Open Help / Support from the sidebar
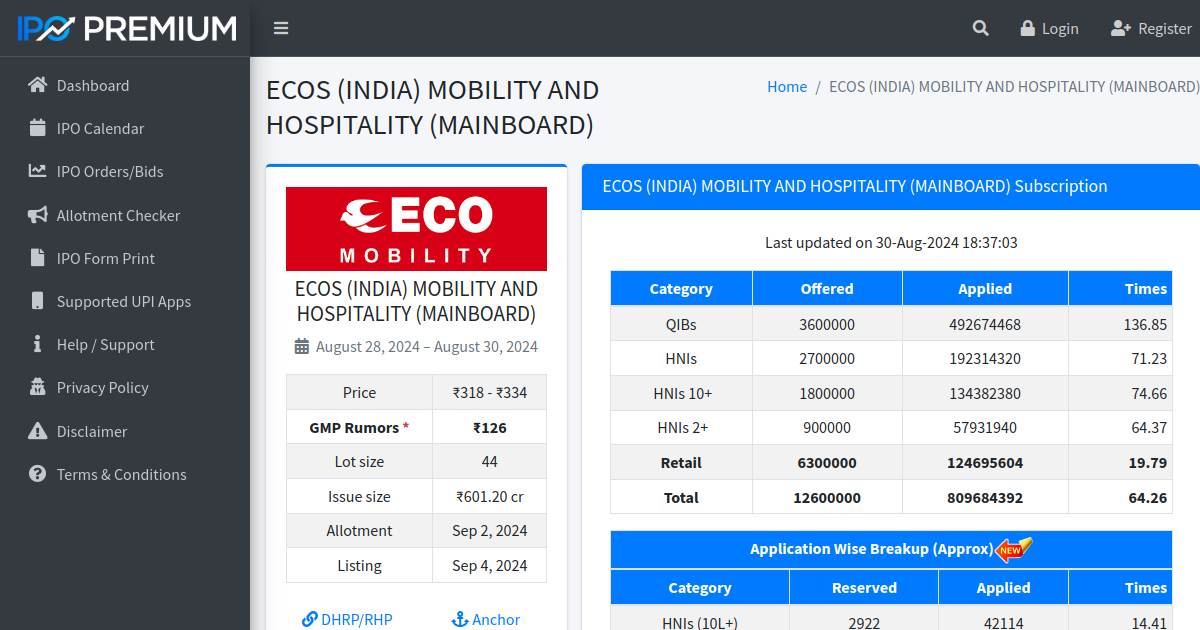The image size is (1200, 630). (105, 344)
